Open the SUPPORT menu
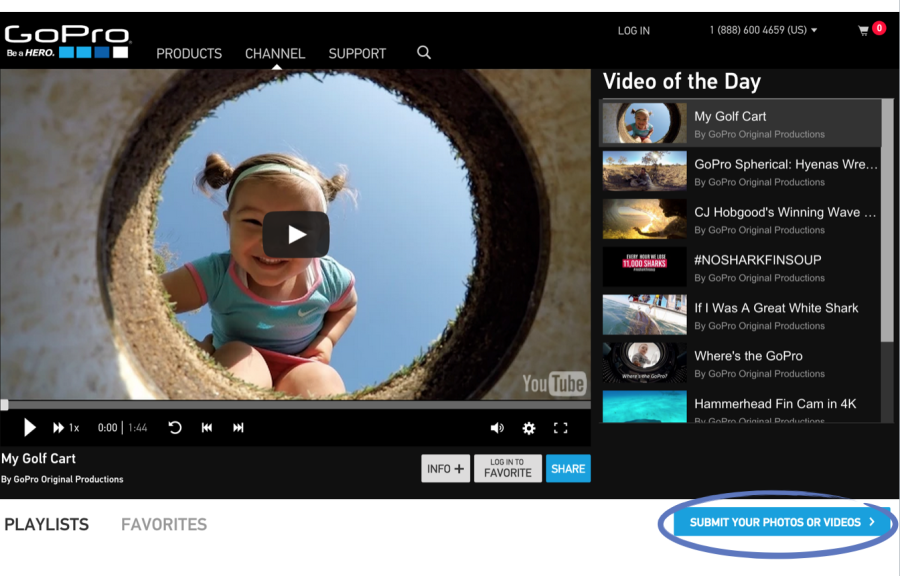 coord(357,54)
